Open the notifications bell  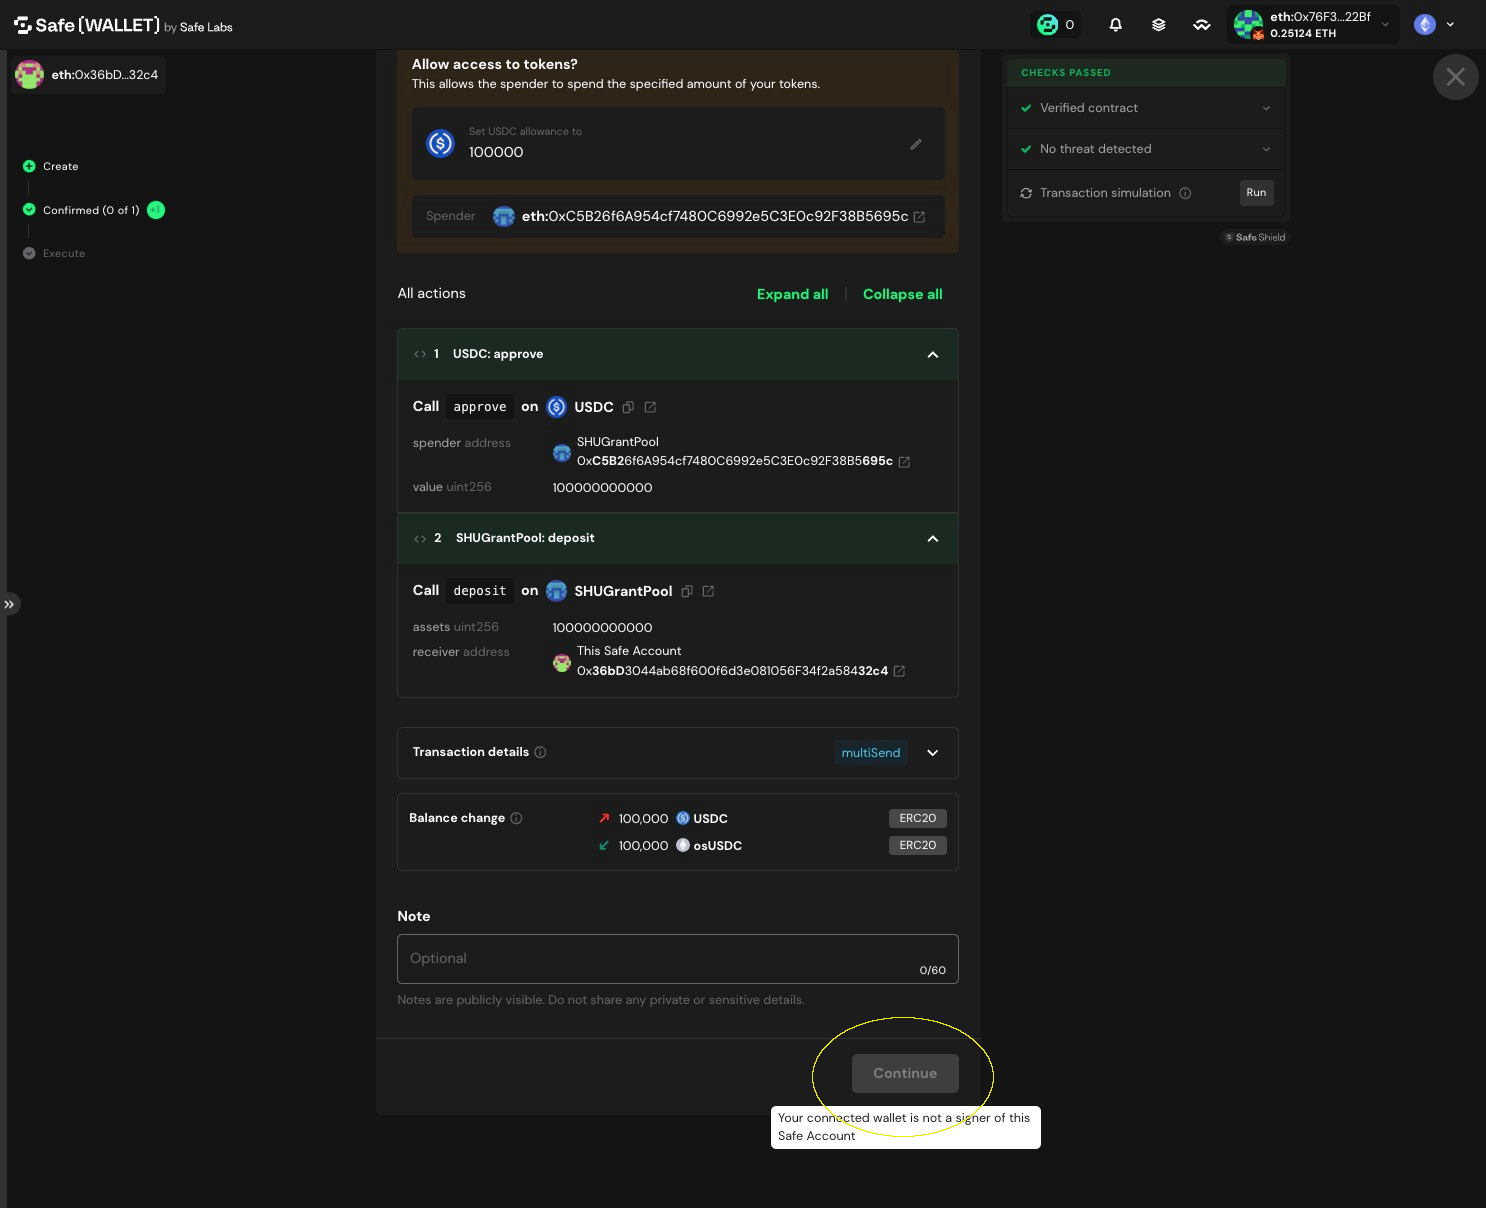1116,25
